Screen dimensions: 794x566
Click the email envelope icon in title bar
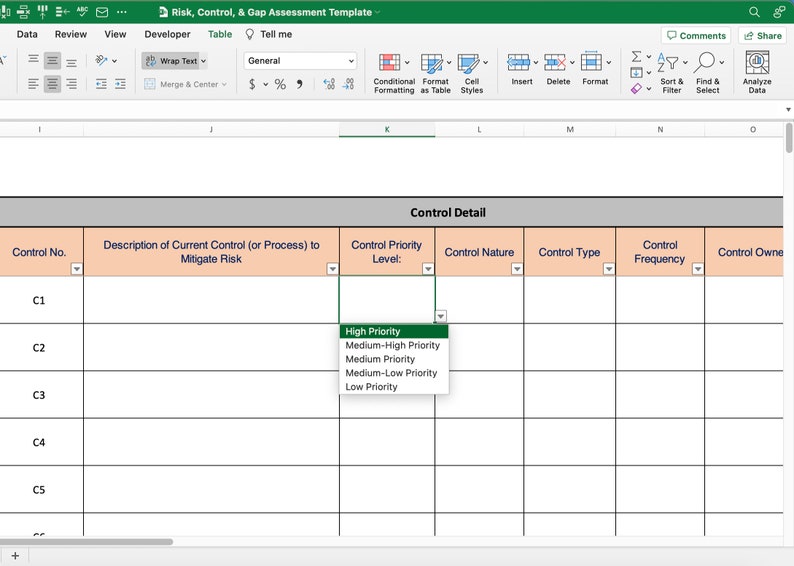click(x=102, y=12)
